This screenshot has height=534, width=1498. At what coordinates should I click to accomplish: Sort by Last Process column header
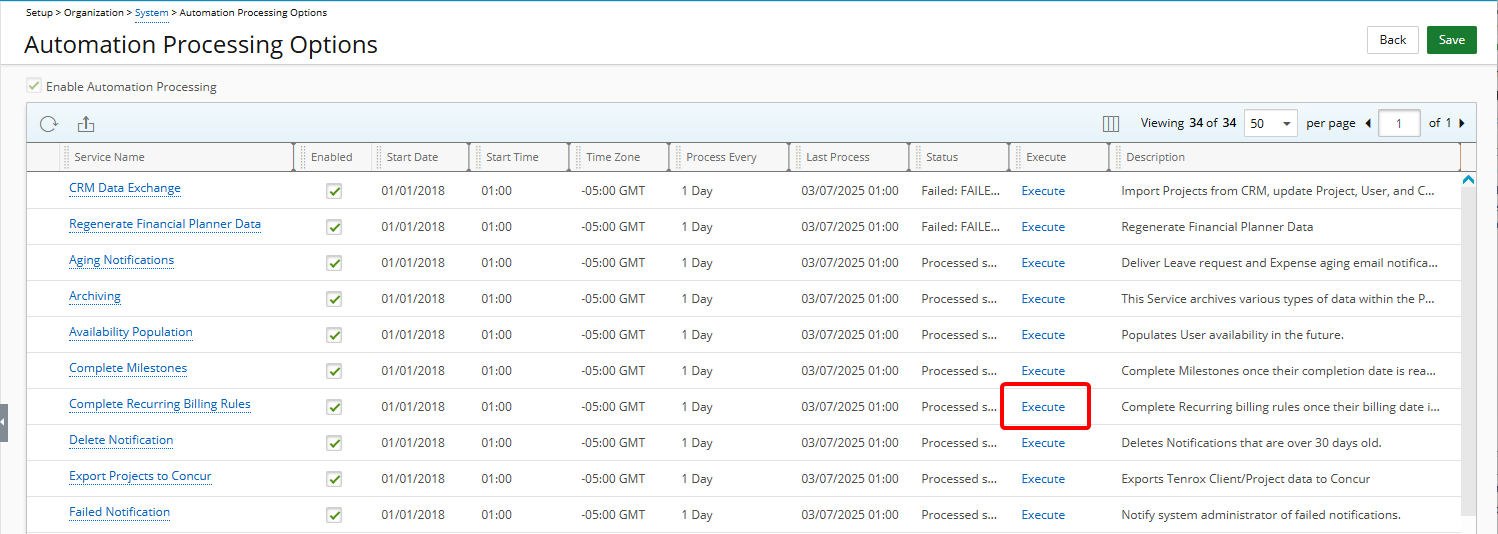(x=838, y=157)
